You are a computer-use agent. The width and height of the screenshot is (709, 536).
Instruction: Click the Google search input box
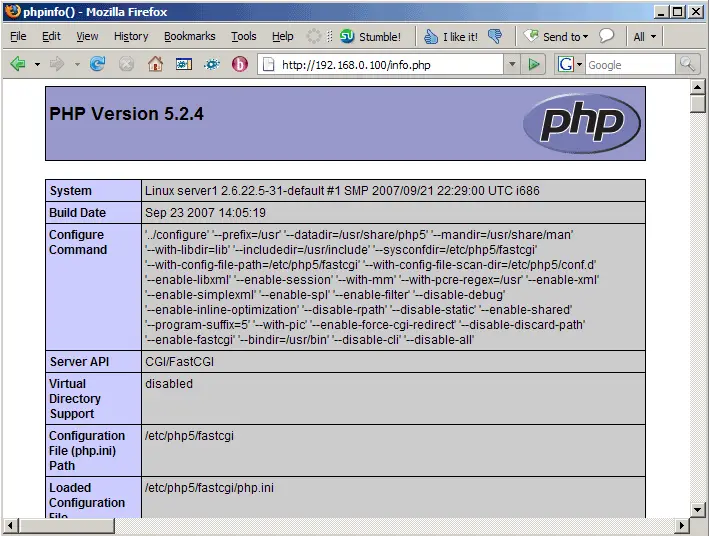[628, 64]
